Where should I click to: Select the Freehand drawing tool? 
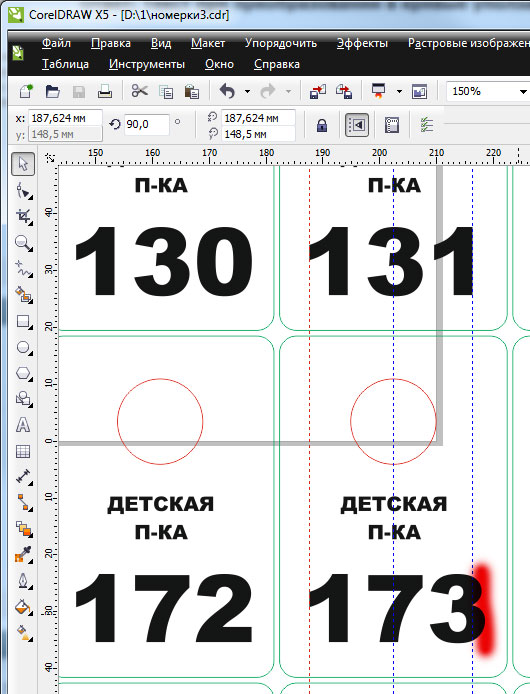[x=23, y=269]
